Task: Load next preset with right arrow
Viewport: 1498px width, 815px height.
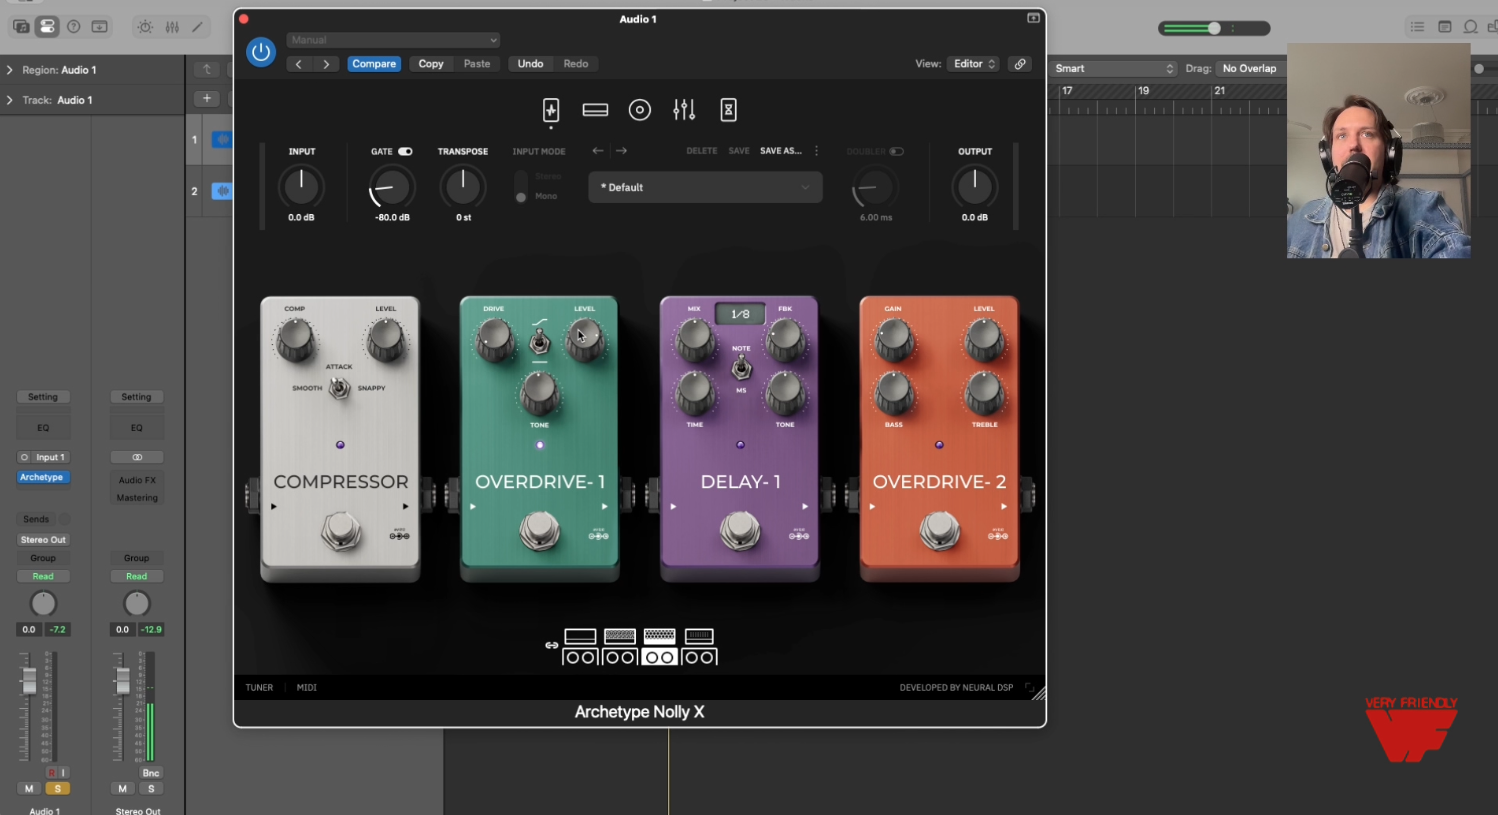Action: [x=621, y=151]
